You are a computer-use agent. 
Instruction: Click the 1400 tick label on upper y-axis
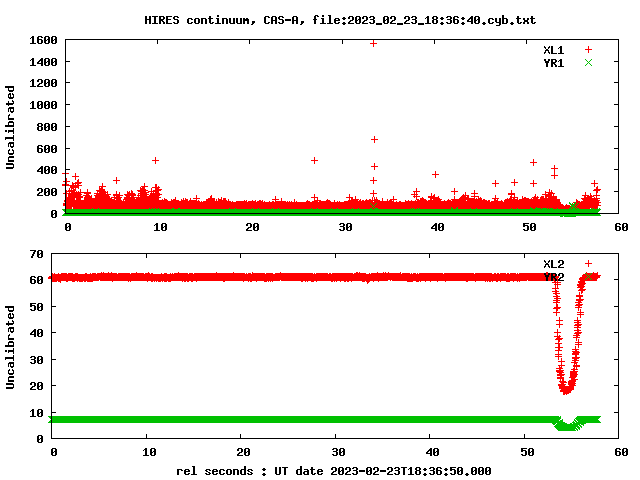coord(43,62)
